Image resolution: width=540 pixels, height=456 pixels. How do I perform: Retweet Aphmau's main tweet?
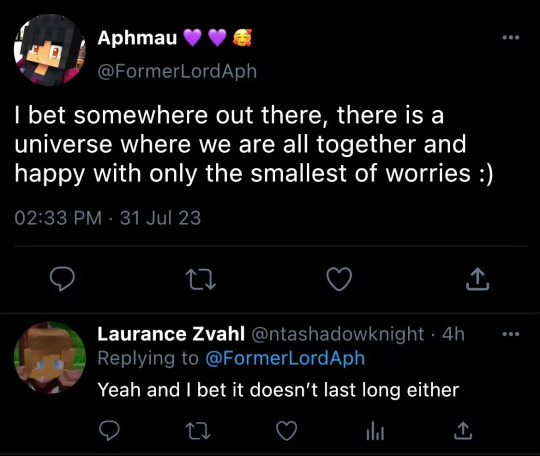(201, 279)
